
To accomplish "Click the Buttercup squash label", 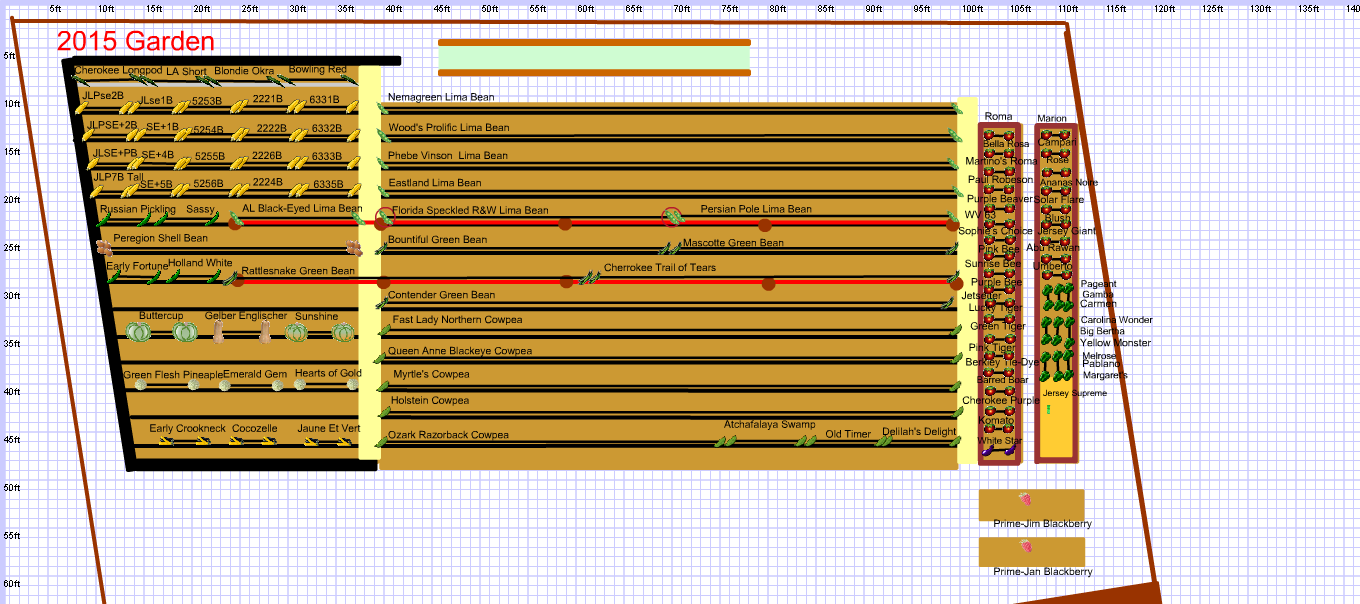I will click(161, 315).
